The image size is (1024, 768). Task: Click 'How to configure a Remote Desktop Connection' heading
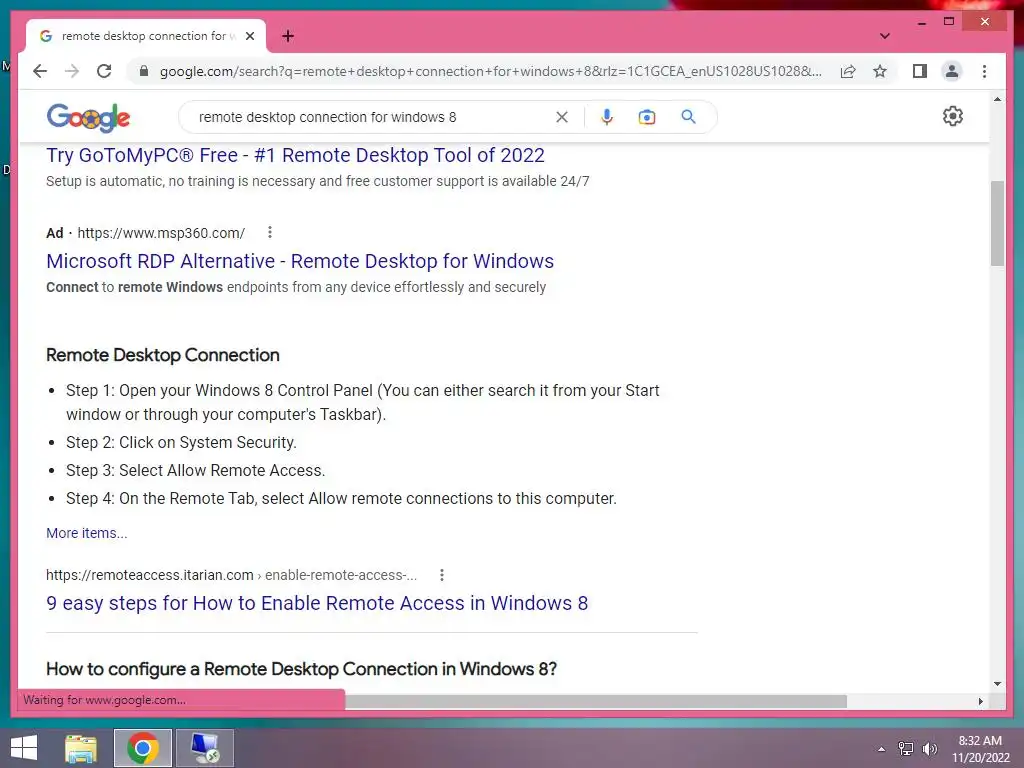point(301,669)
